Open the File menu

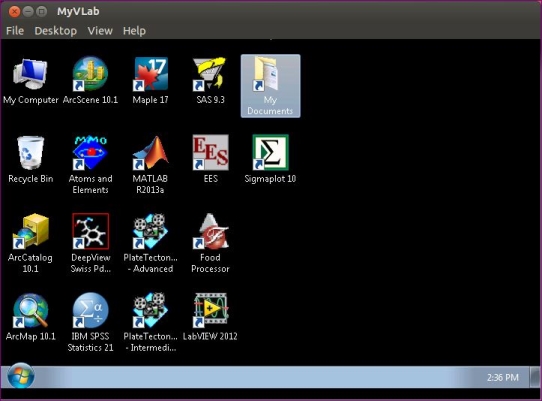point(15,31)
